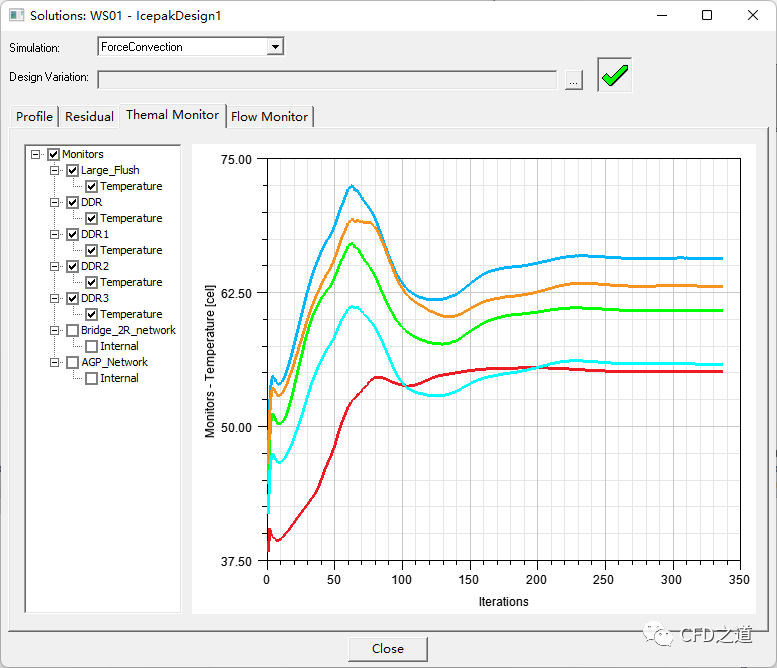Switch to the Profile tab
This screenshot has height=668, width=777.
coord(34,117)
